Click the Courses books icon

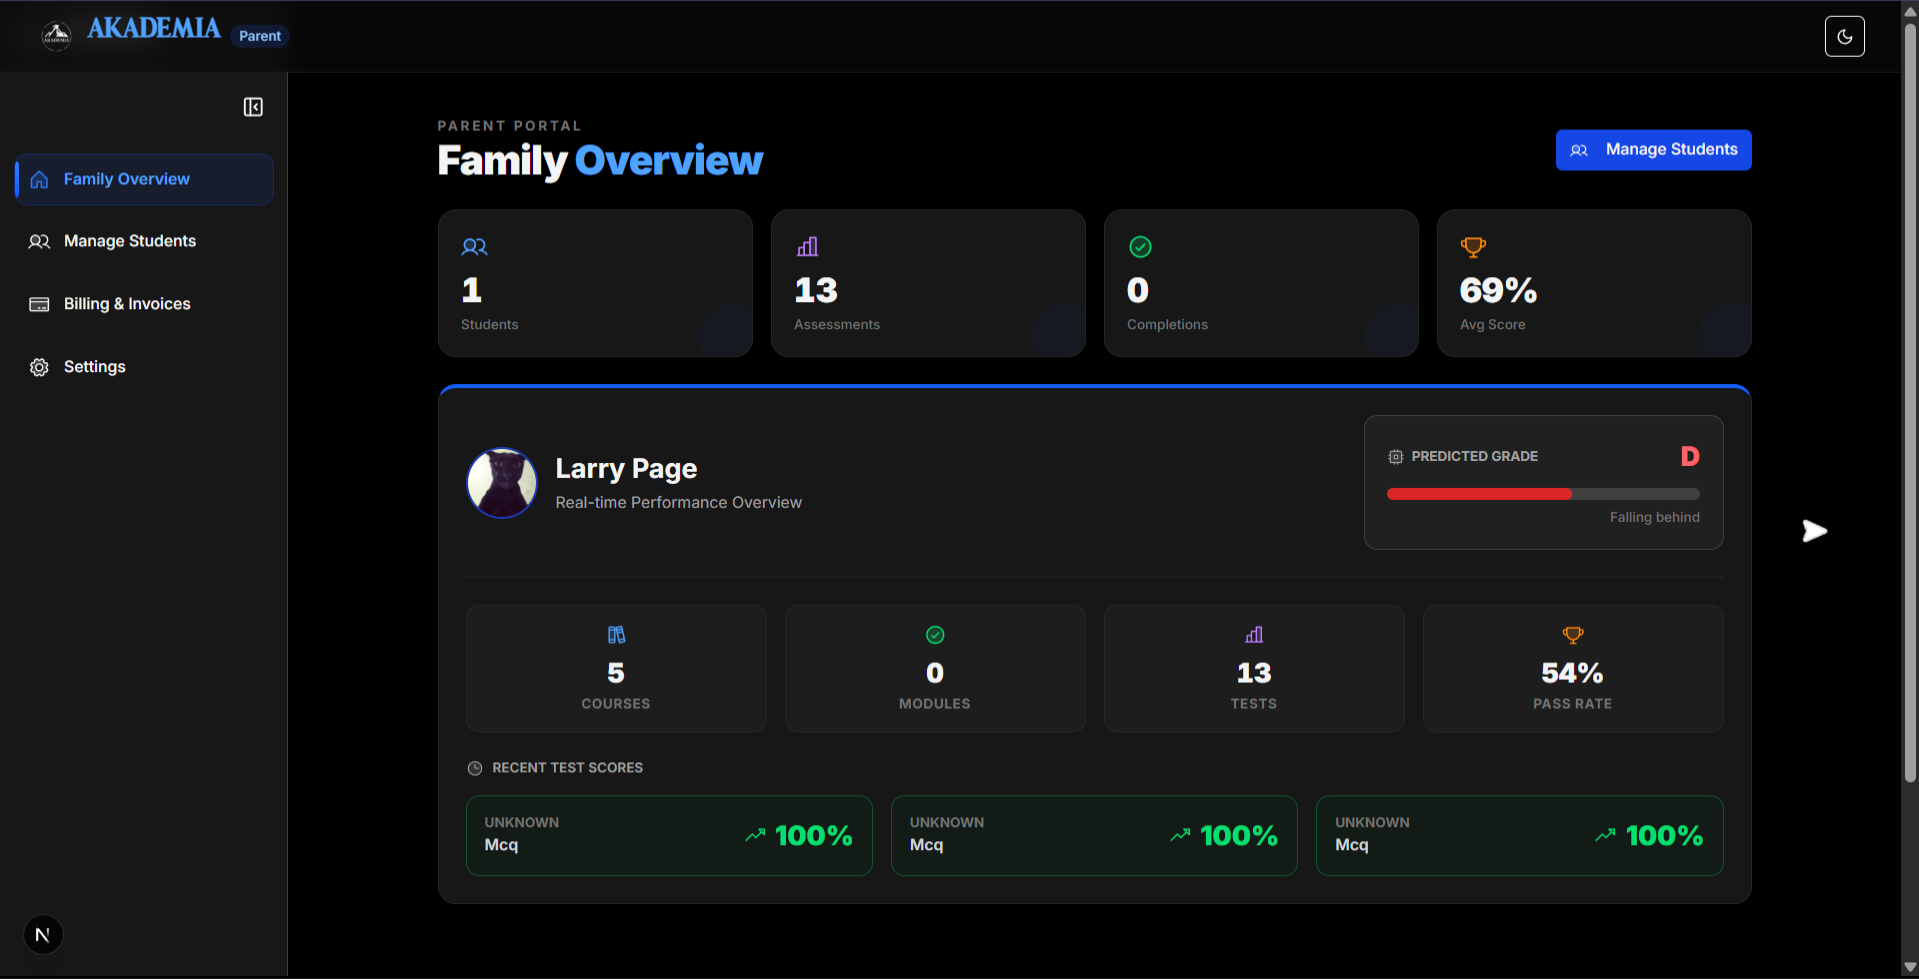[616, 635]
